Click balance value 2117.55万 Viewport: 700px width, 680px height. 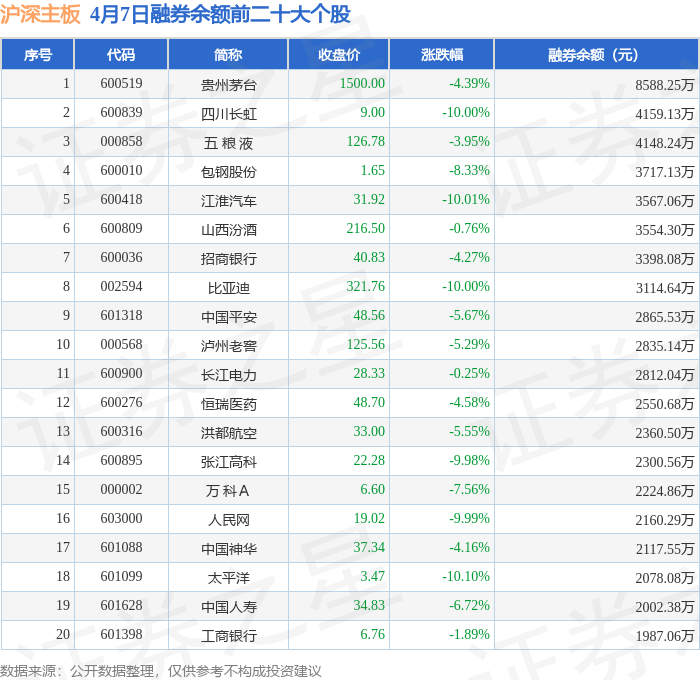point(665,549)
